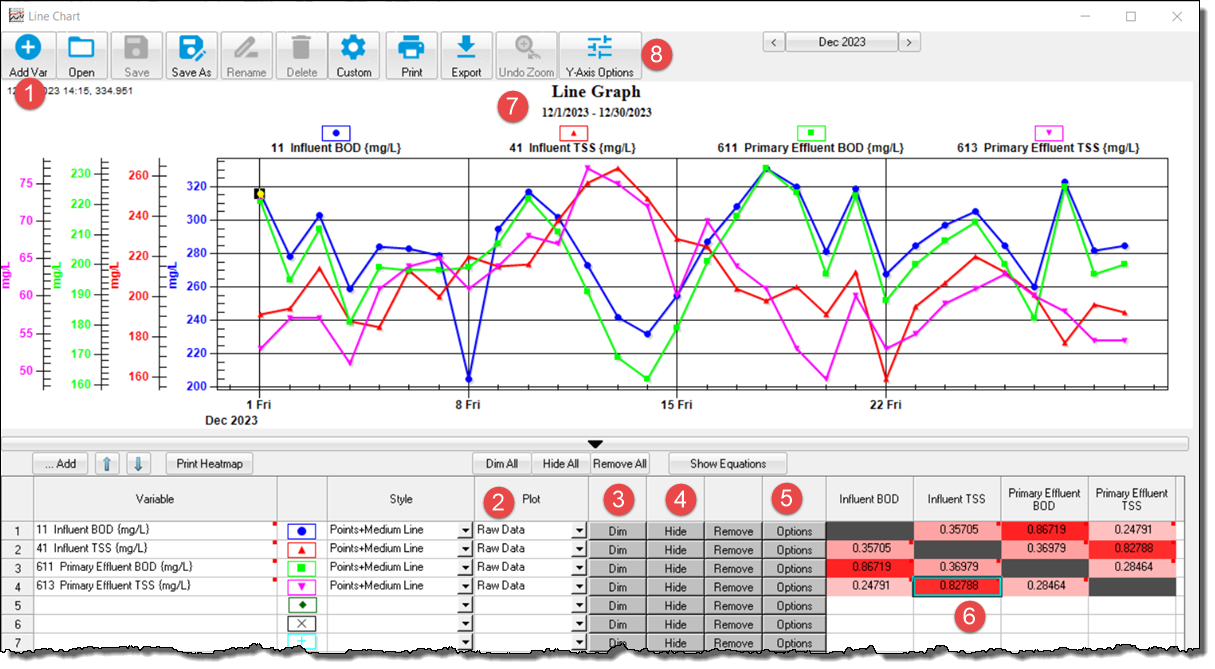Remove the Influent TSS variable
Screen dimensions: 1215x669
pos(734,549)
